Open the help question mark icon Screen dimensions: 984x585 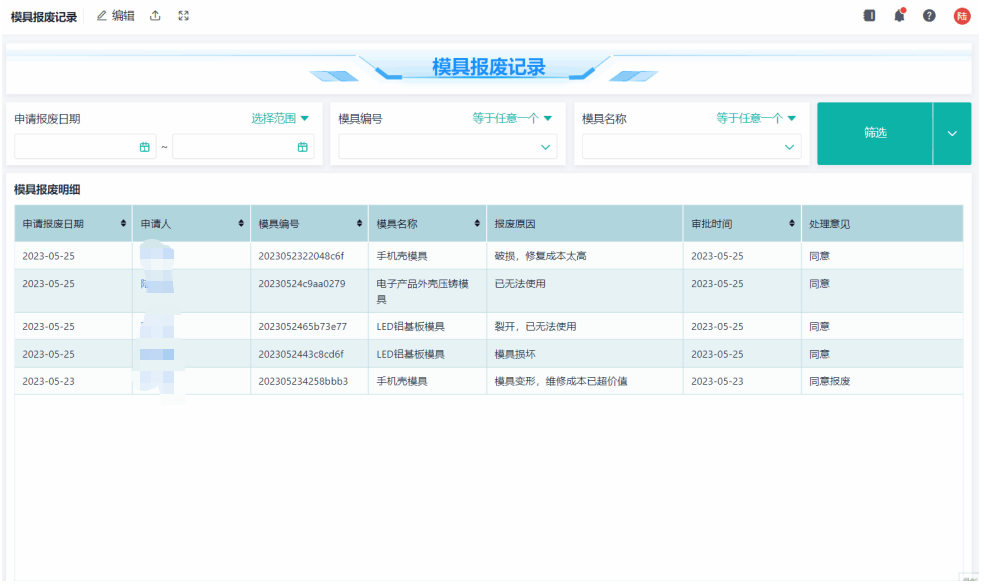click(929, 16)
